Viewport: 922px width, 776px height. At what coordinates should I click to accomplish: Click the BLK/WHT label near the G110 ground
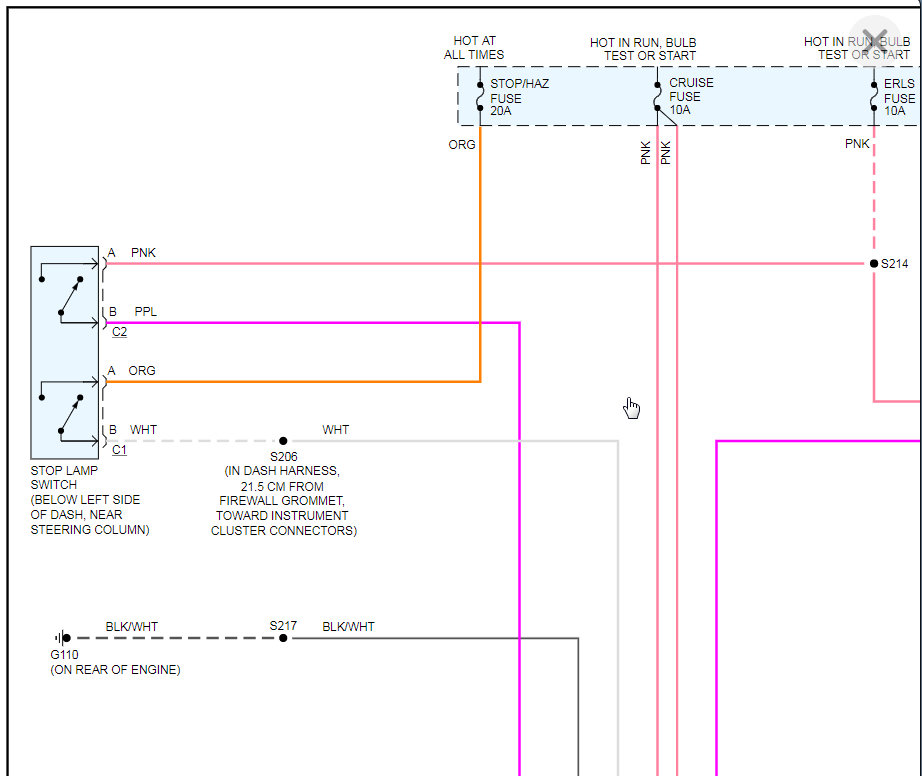(x=132, y=627)
